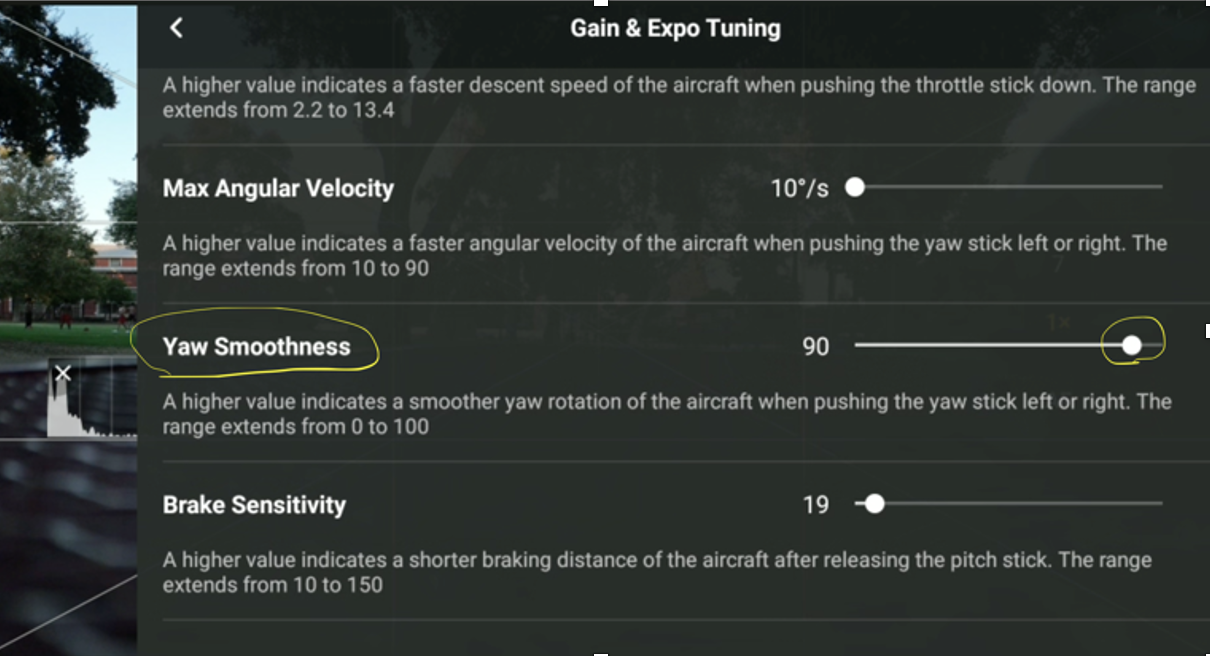Tap the Yaw Smoothness value 90

point(815,347)
